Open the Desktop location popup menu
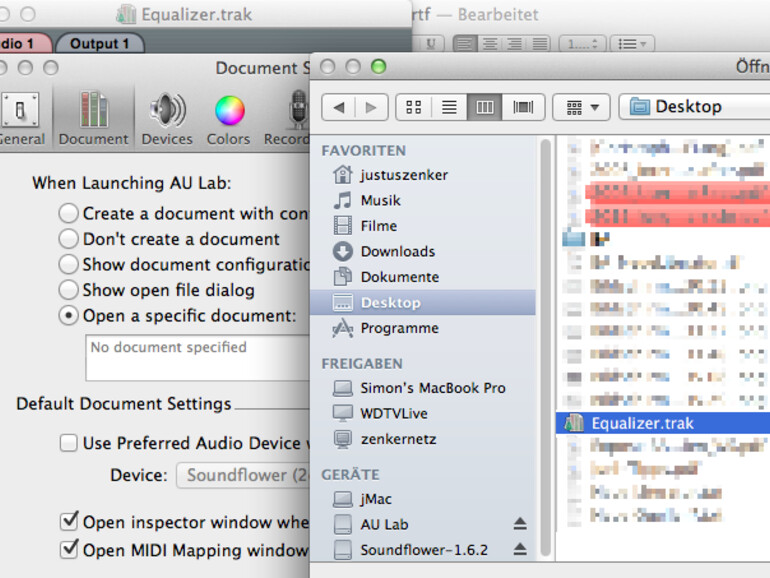 [x=694, y=107]
